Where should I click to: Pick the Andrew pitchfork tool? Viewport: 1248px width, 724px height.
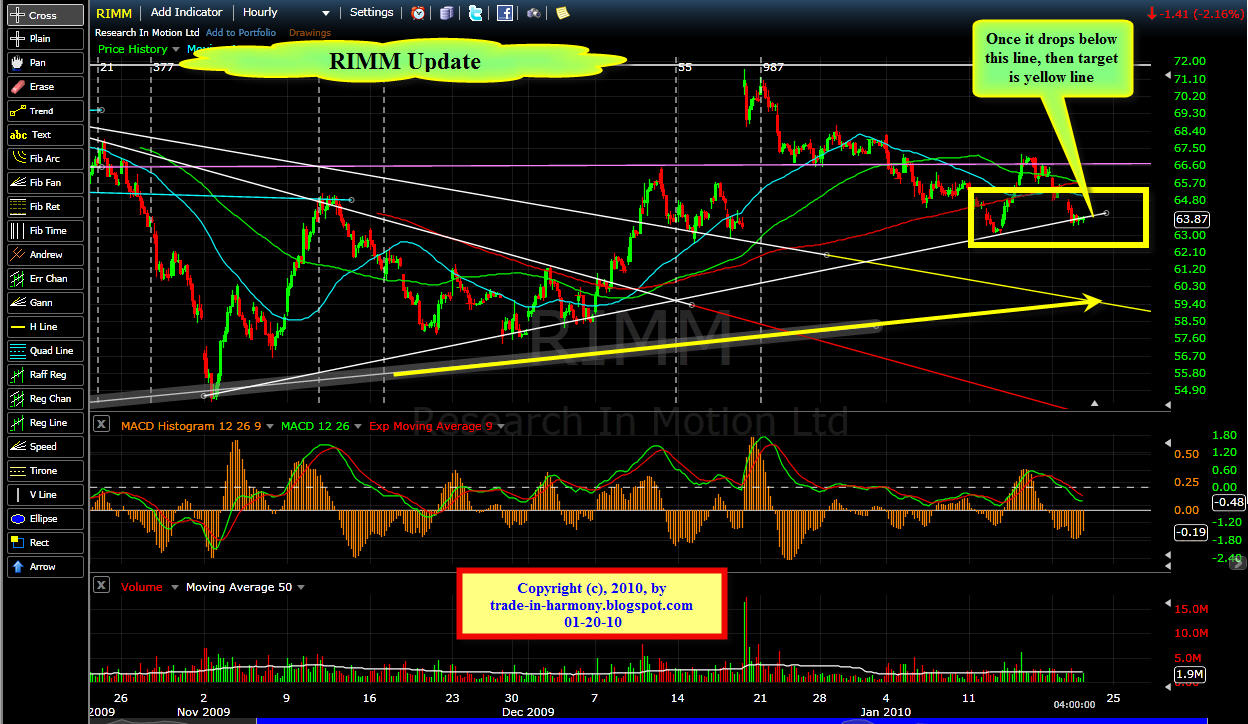click(44, 255)
